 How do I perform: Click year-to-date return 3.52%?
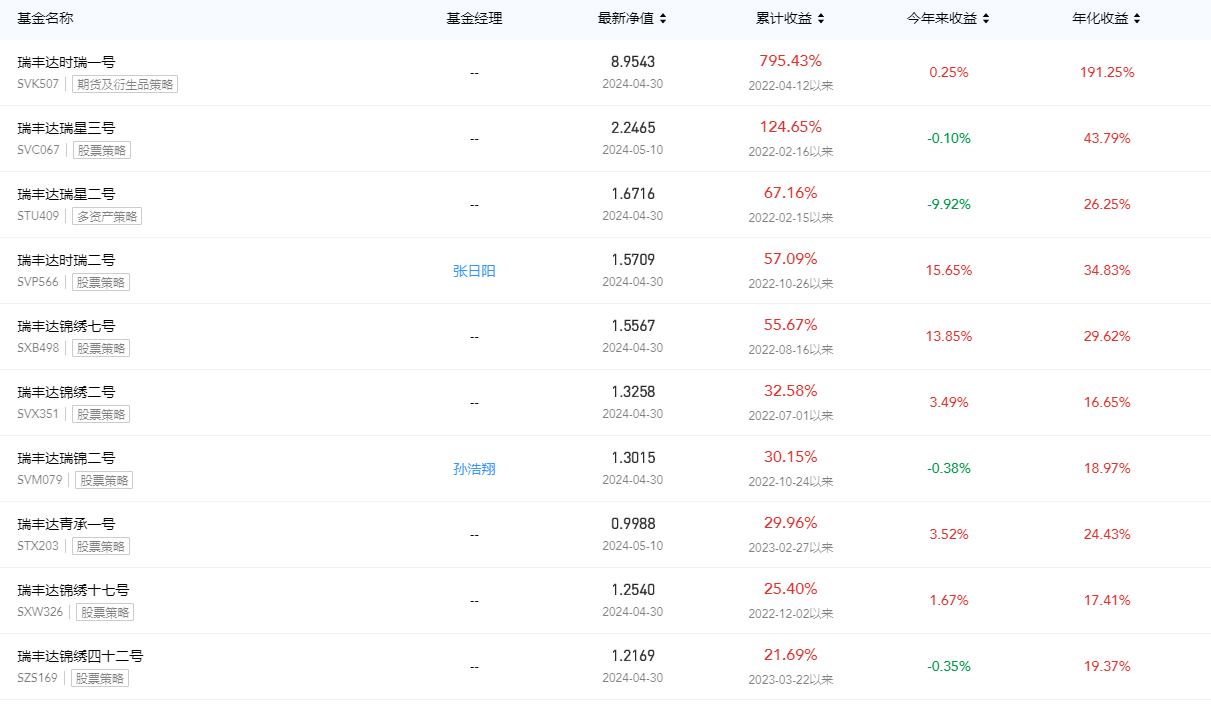coord(949,534)
